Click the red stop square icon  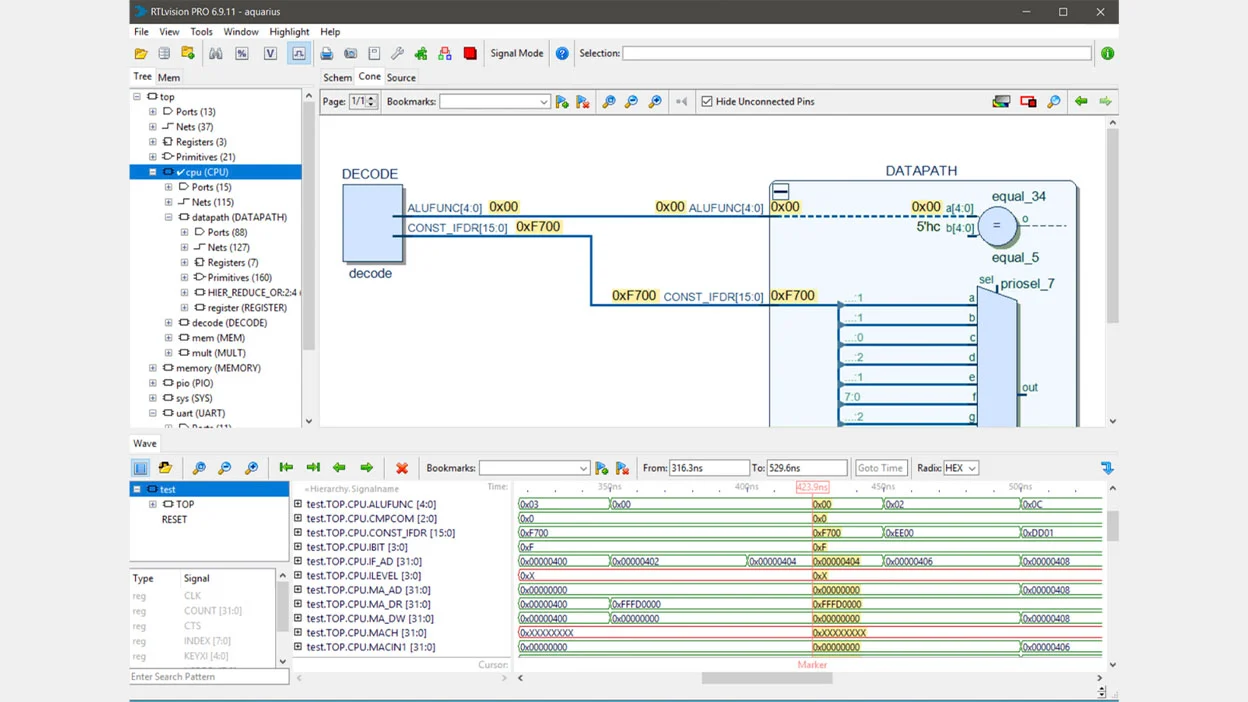470,53
